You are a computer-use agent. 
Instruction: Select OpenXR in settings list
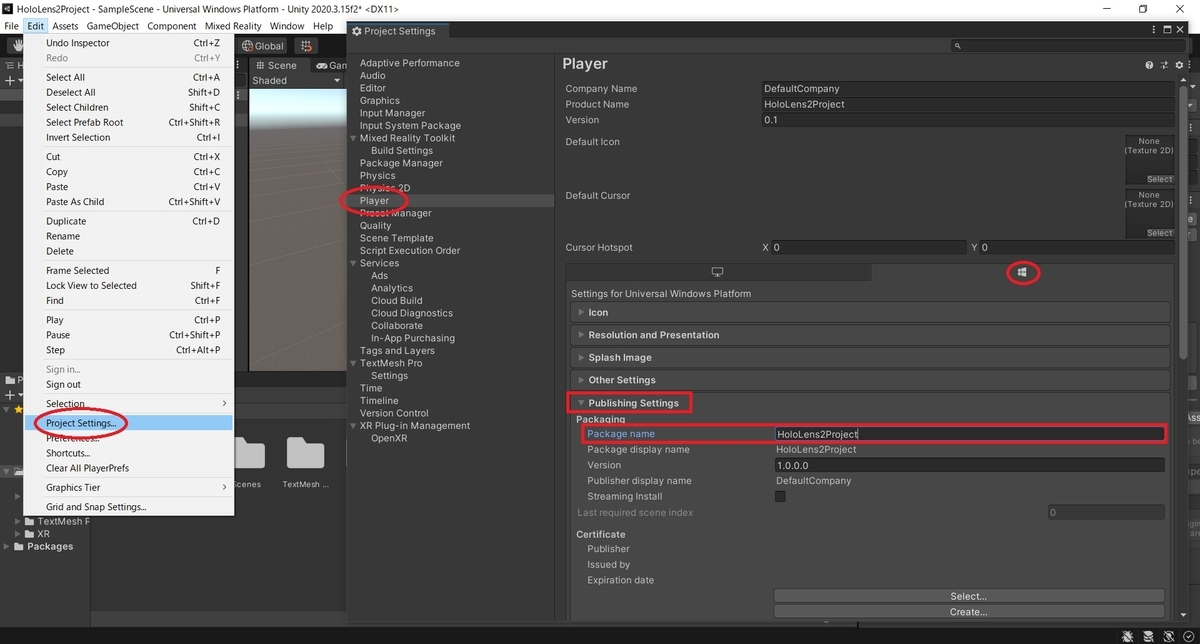[387, 438]
